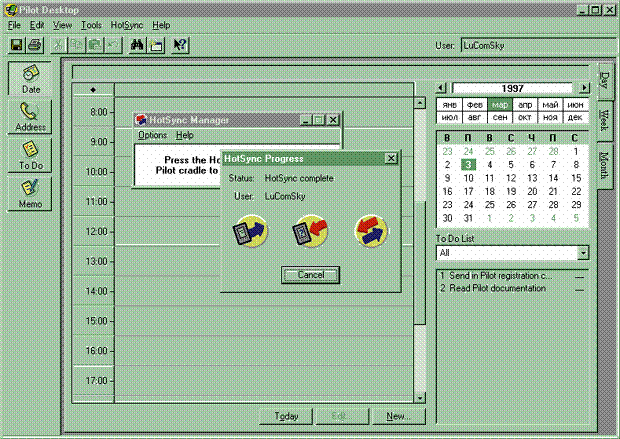Viewport: 620px width, 439px height.
Task: Select day 10 in the calendar
Action: pyautogui.click(x=469, y=178)
